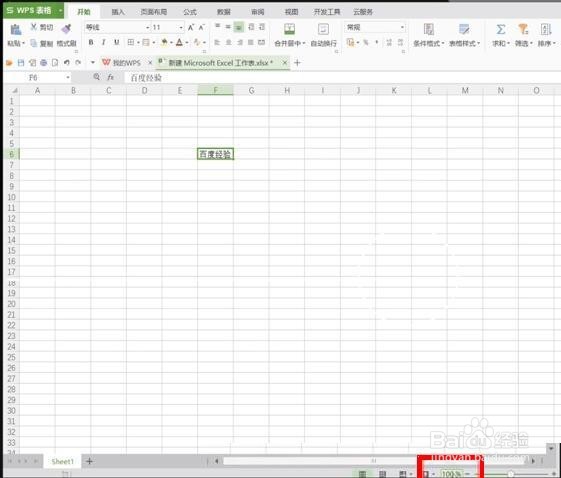Toggle align text left
This screenshot has height=478, width=561.
217,42
